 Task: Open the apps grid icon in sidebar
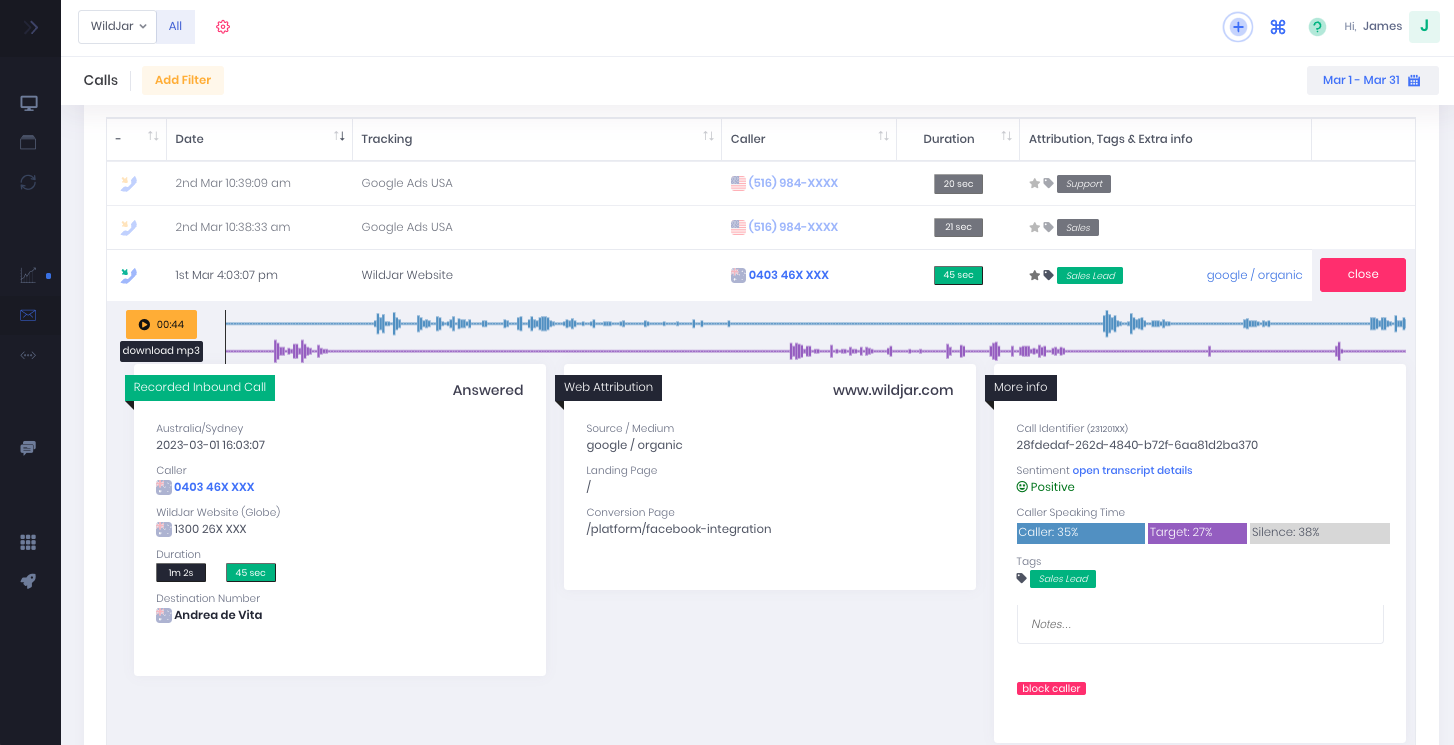coord(29,542)
